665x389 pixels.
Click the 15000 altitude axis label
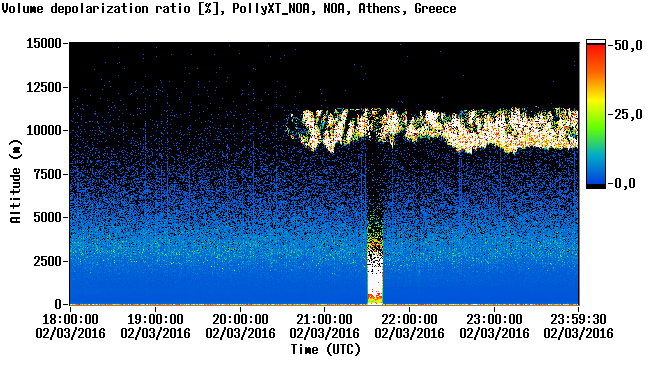click(x=44, y=43)
